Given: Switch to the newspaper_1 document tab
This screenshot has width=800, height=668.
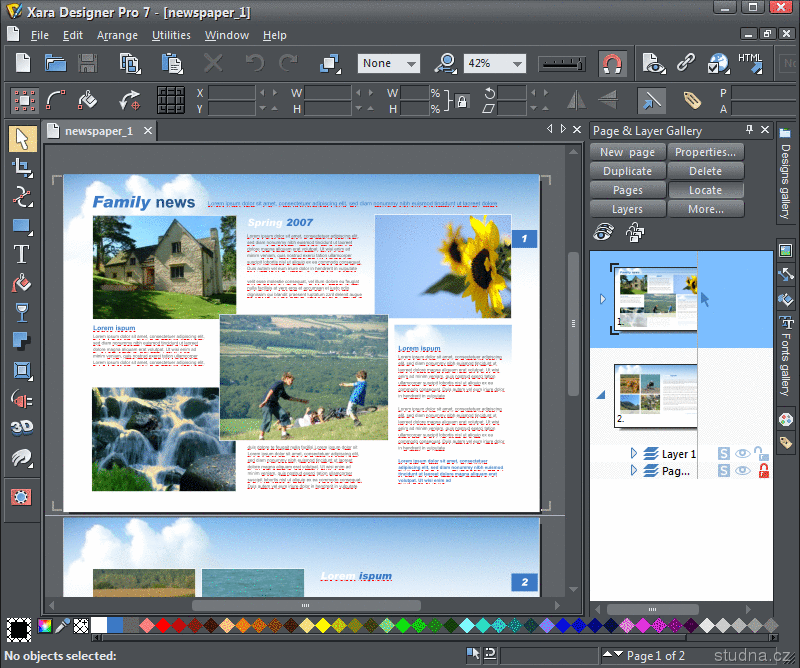Looking at the screenshot, I should 97,131.
